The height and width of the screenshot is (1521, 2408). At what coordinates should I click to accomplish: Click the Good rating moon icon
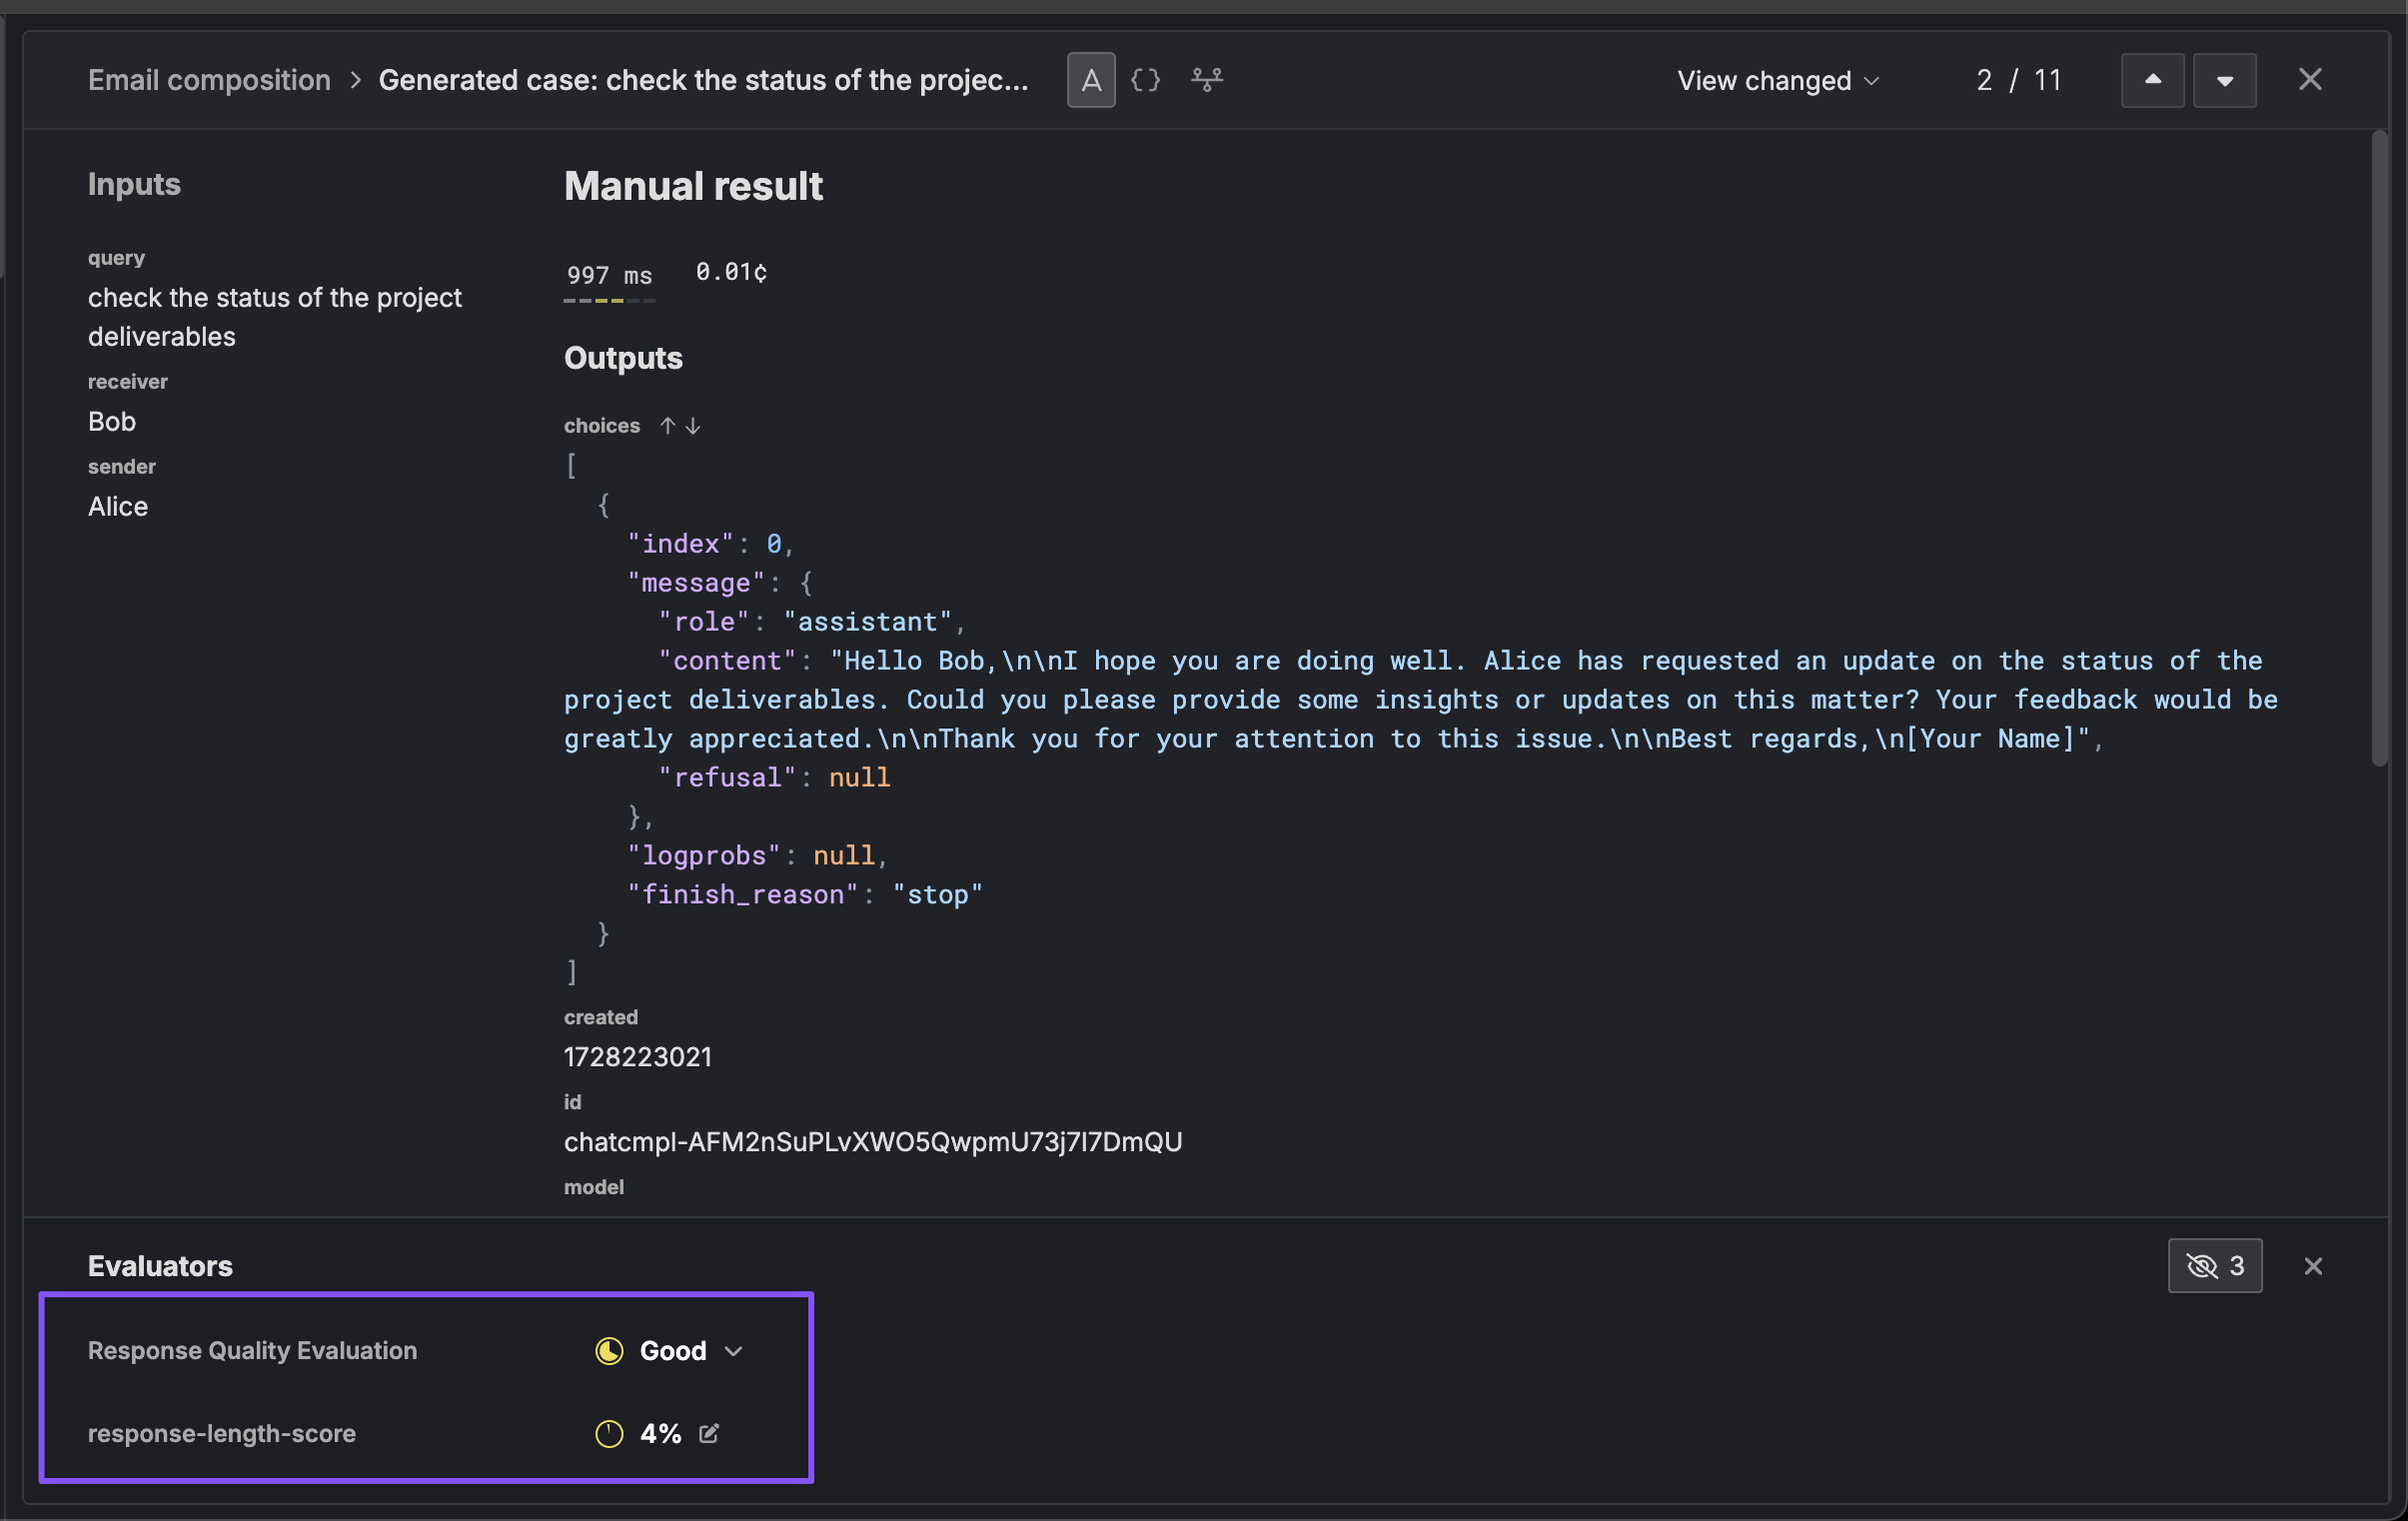point(609,1351)
